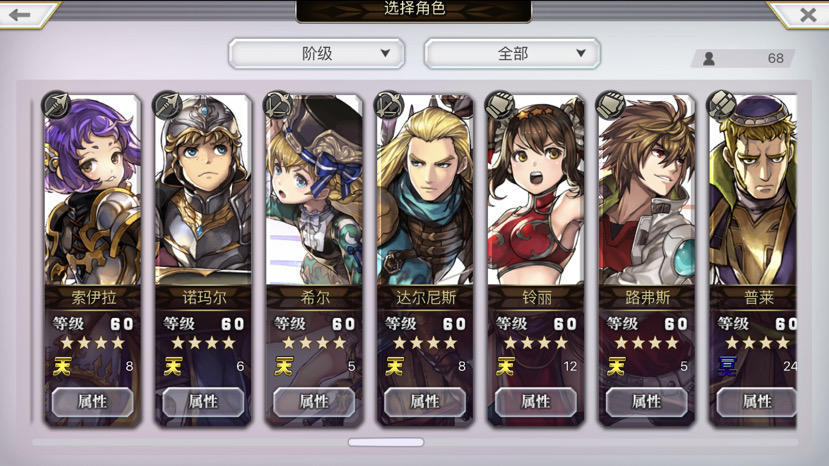Select the 达尔尼斯 character portrait
Image resolution: width=829 pixels, height=466 pixels.
coord(425,190)
